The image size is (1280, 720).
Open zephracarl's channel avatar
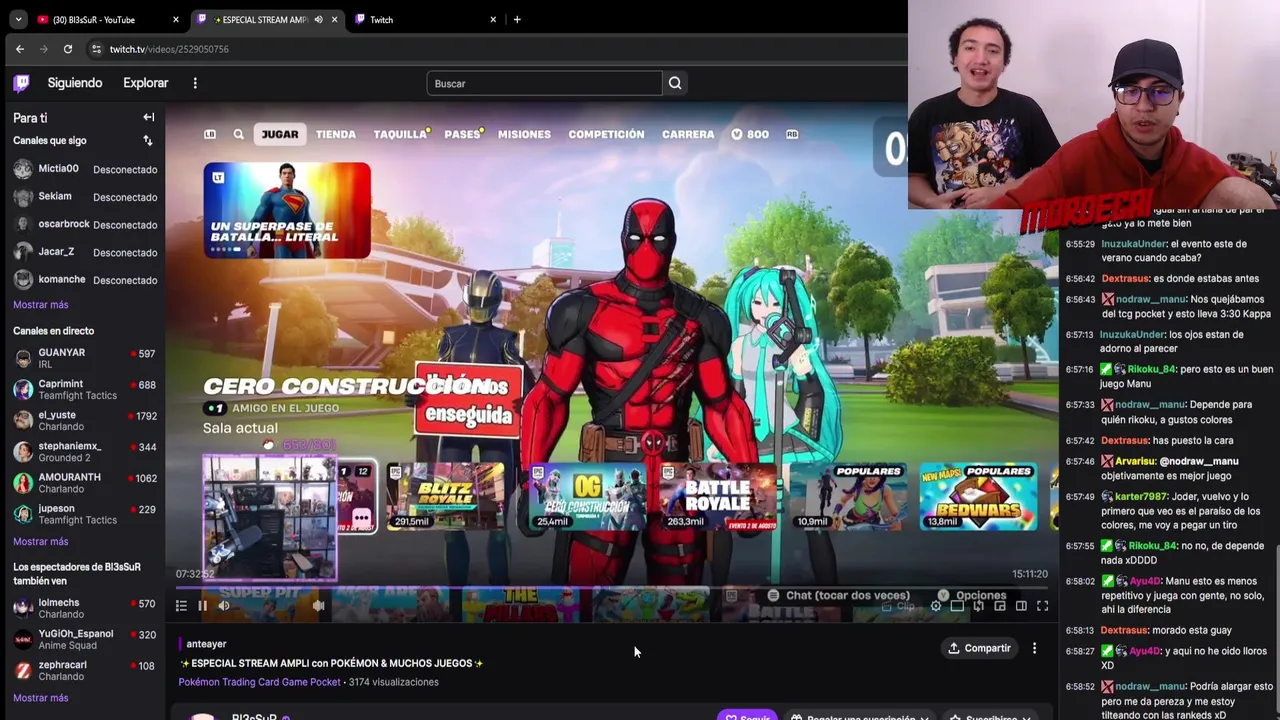23,670
